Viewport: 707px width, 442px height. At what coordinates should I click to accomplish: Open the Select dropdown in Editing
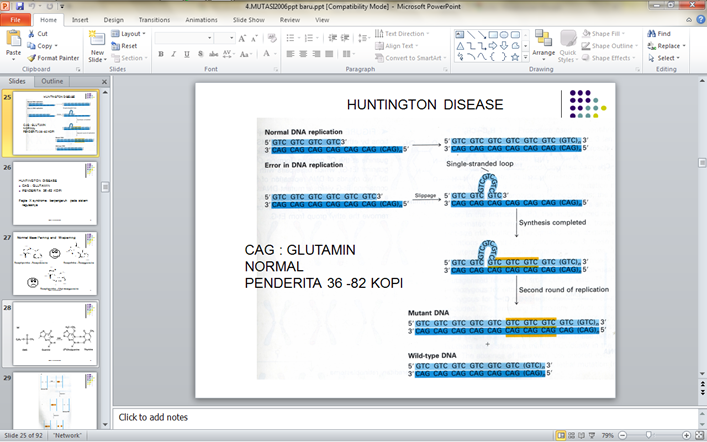coord(663,58)
